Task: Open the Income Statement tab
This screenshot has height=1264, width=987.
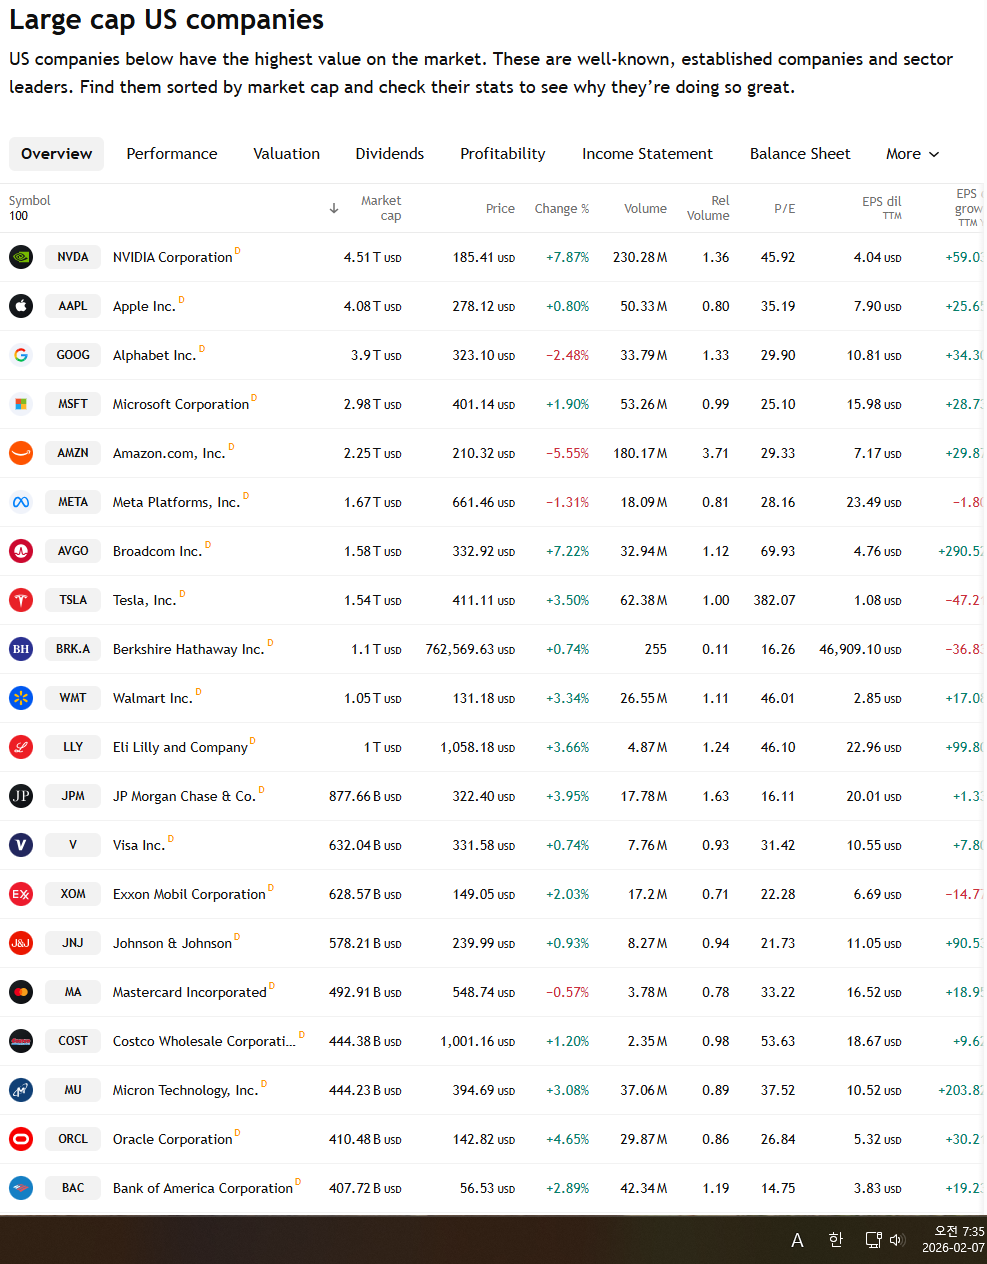Action: 648,154
